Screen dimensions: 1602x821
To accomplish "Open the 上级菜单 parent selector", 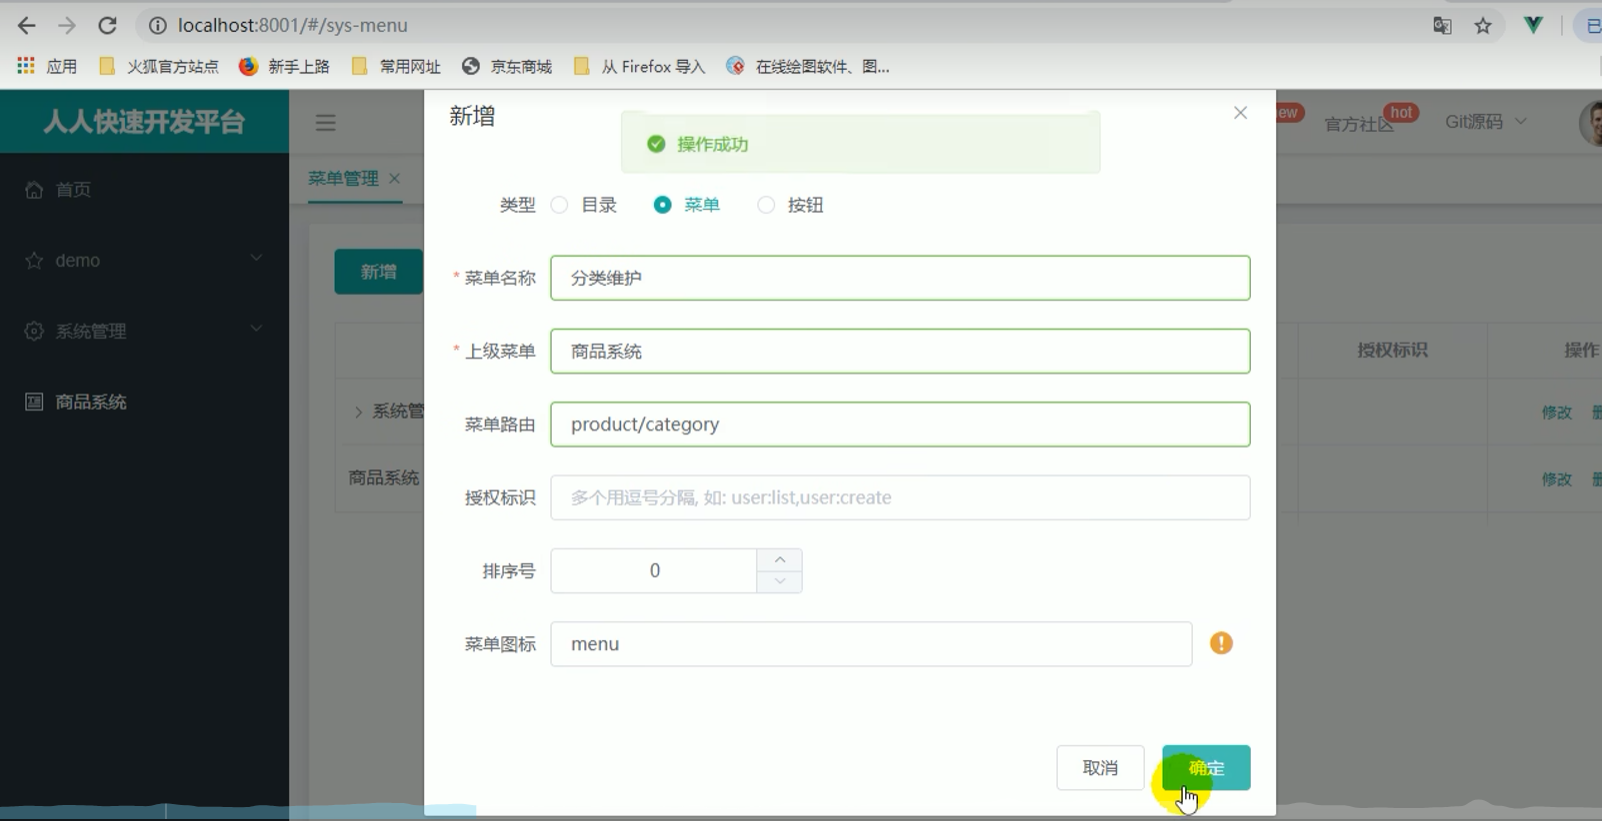I will coord(900,351).
